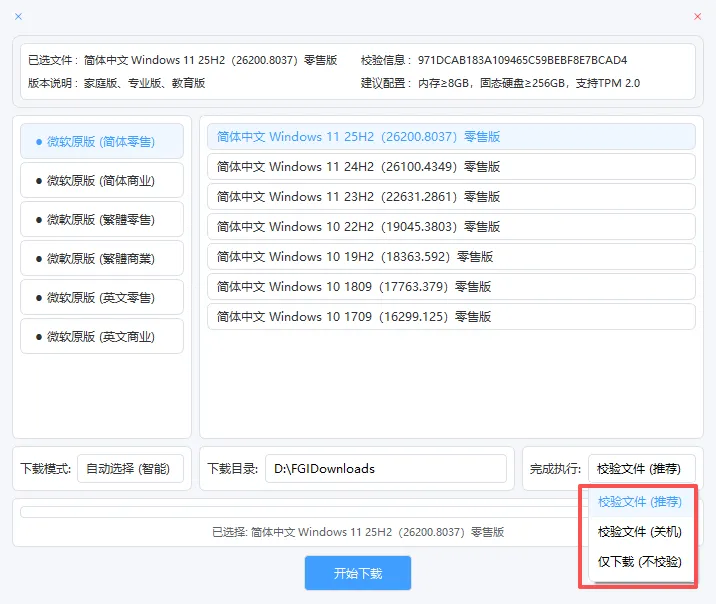Choose 简体中文 Windows 11 24H2 (26100.4349)

451,167
